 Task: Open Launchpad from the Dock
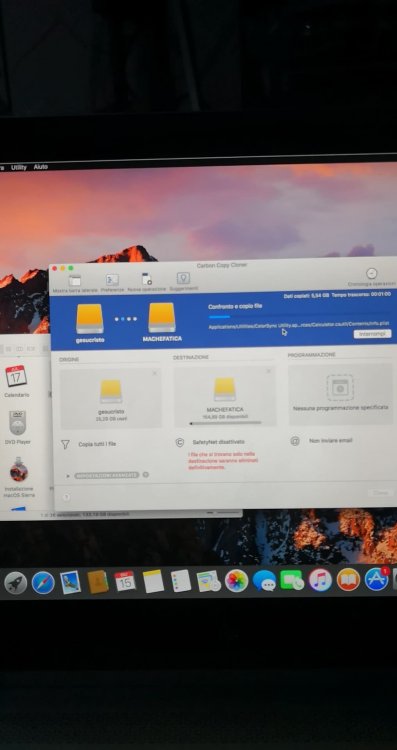(15, 583)
